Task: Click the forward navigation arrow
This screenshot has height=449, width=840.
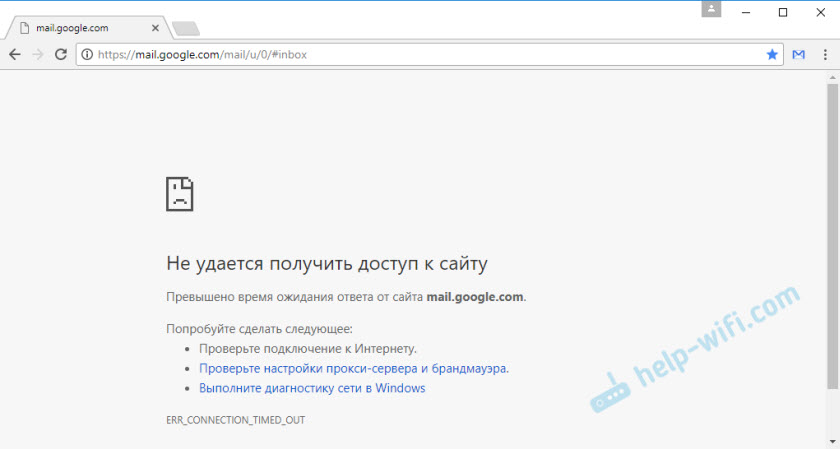Action: coord(38,54)
